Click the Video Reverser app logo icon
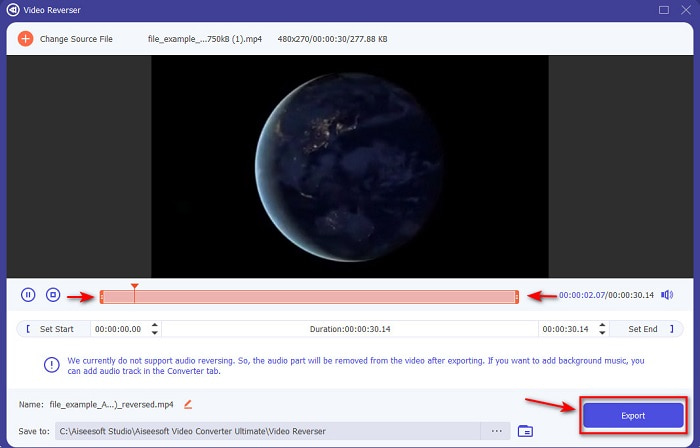This screenshot has width=700, height=448. tap(12, 10)
